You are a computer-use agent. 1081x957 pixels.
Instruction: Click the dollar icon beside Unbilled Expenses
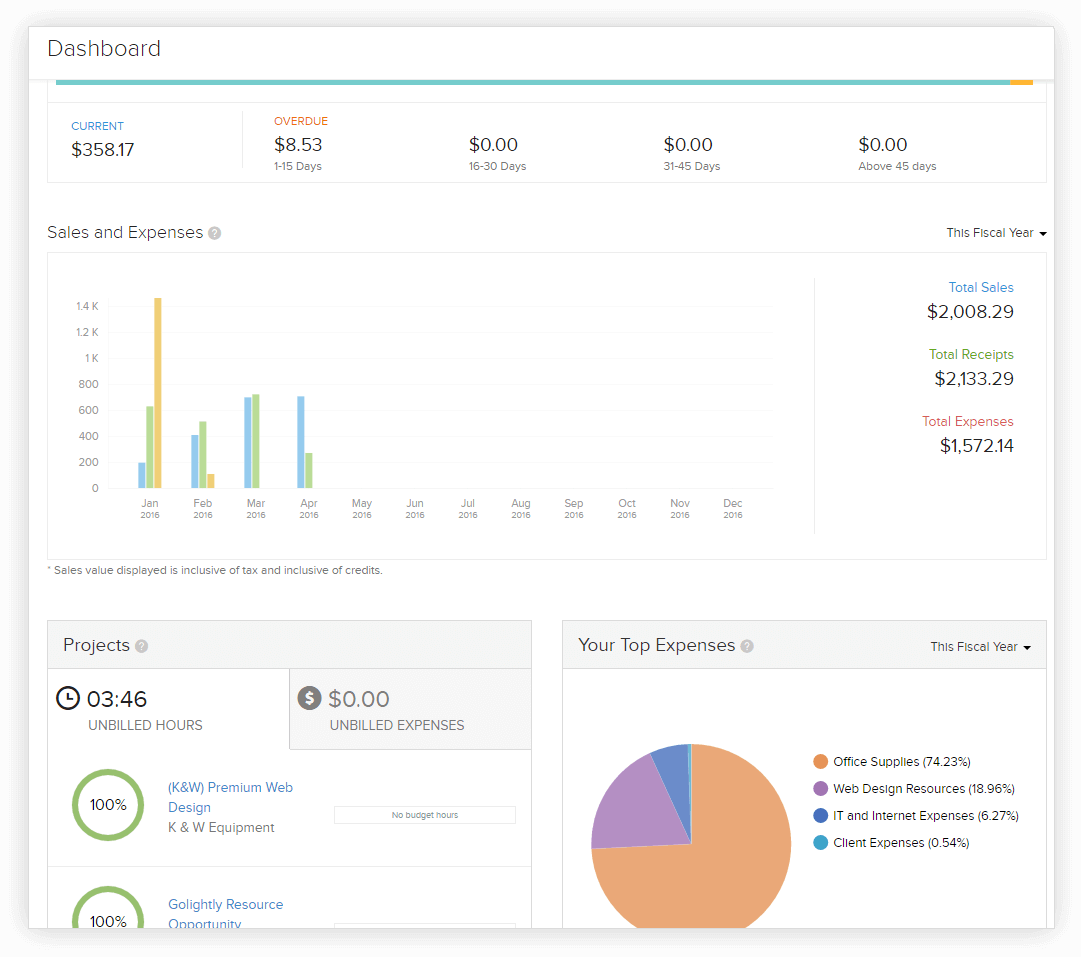(310, 698)
